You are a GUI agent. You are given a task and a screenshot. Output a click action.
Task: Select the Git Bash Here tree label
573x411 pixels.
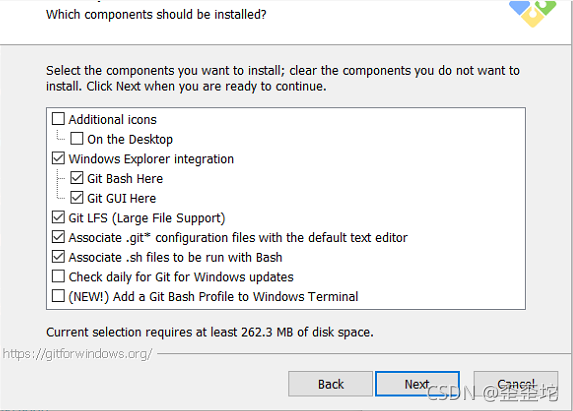coord(125,179)
